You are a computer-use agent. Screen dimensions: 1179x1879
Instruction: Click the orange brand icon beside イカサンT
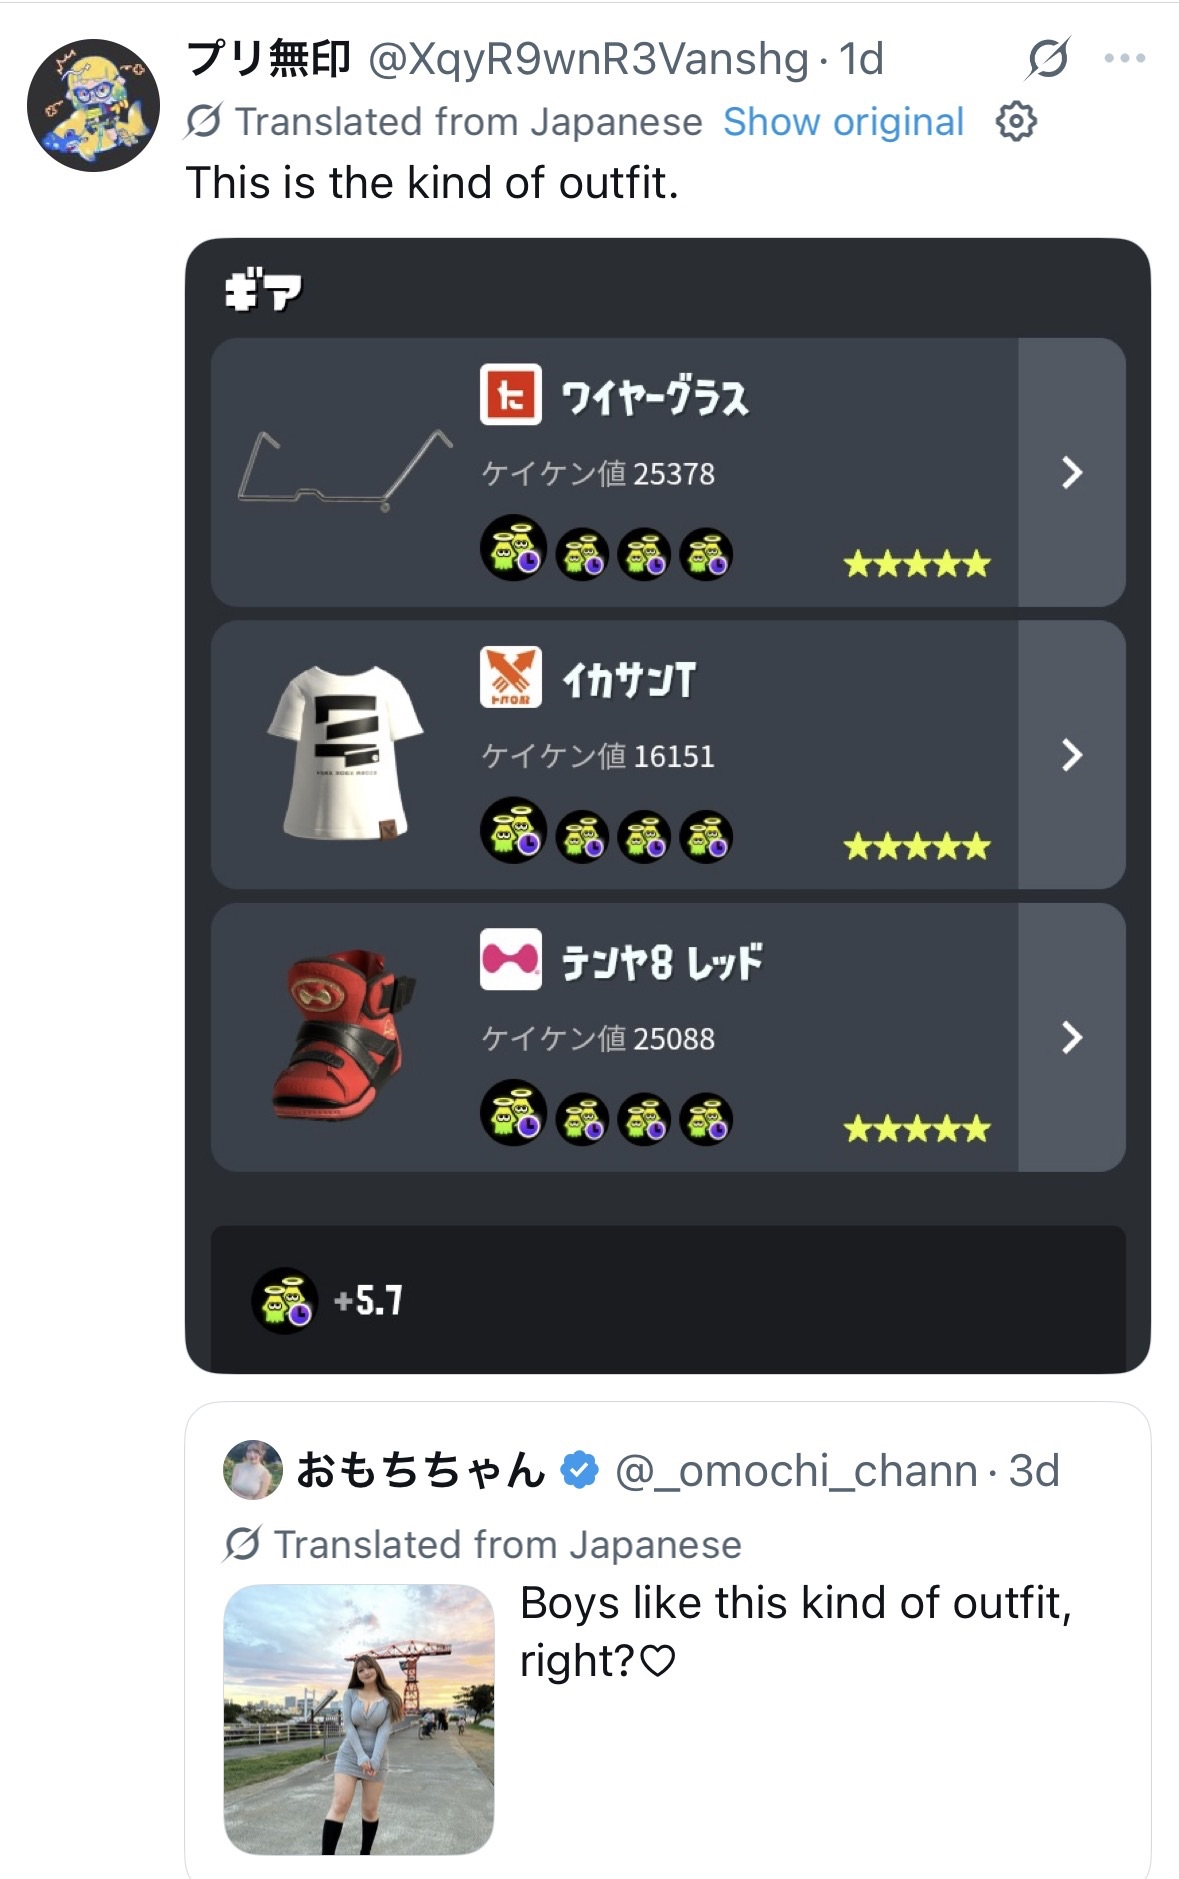pyautogui.click(x=511, y=678)
